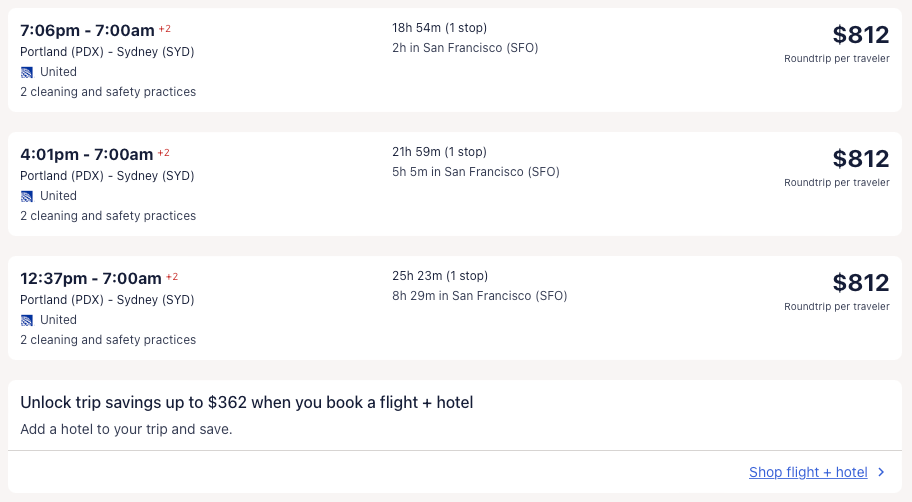Screen dimensions: 912x502
Task: Click United logo on 4:01pm flight
Action: click(x=27, y=196)
